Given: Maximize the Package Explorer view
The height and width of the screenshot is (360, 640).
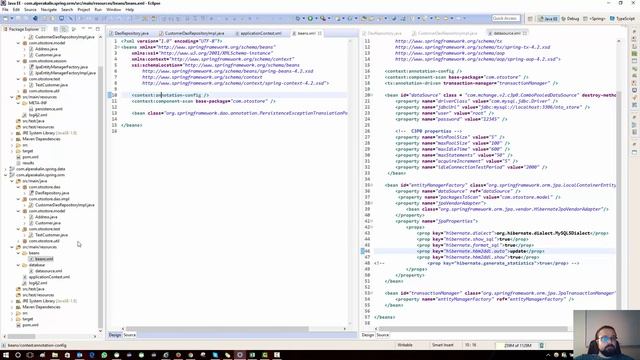Looking at the screenshot, I should (x=98, y=29).
